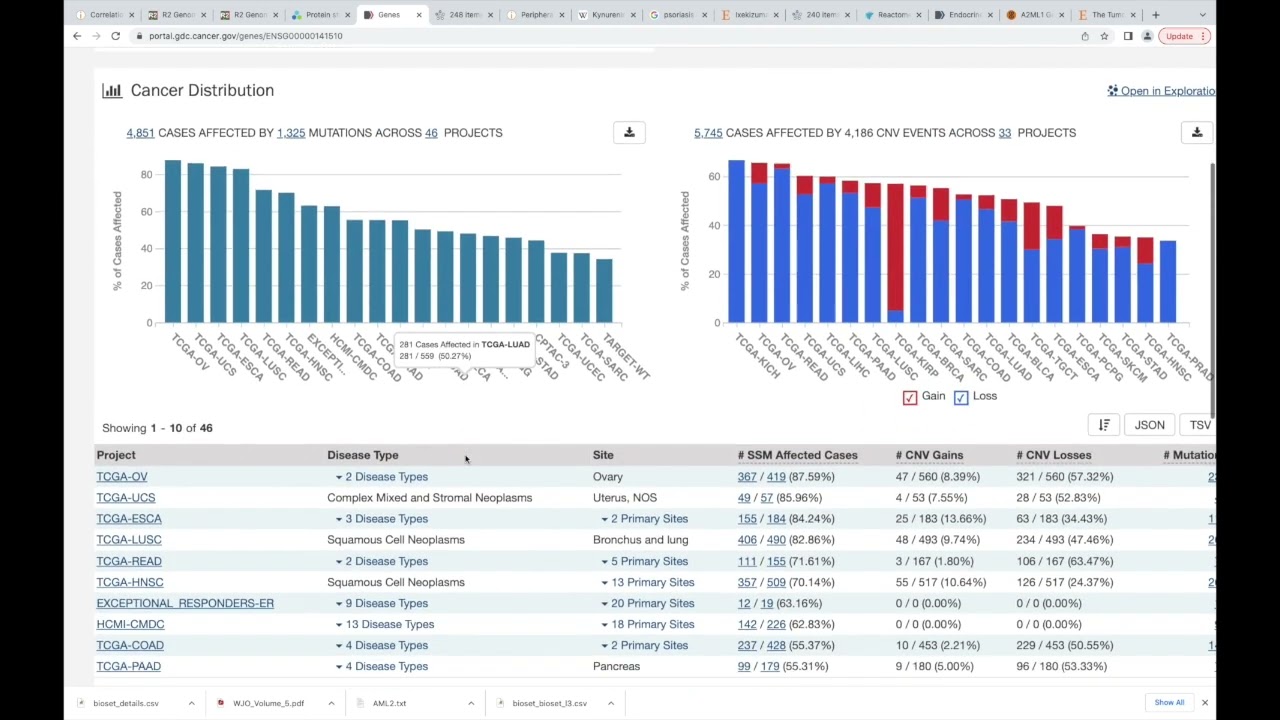Click the browser back arrow
The width and height of the screenshot is (1280, 720).
click(x=77, y=36)
